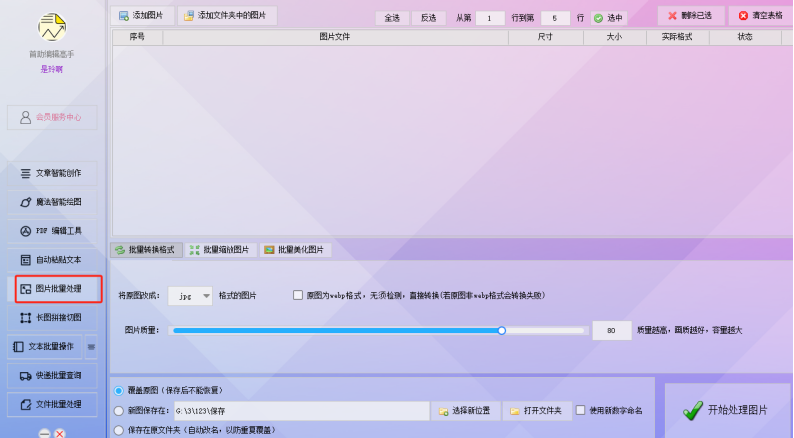This screenshot has height=438, width=794.
Task: Click the quality value field showing 80
Action: [612, 331]
